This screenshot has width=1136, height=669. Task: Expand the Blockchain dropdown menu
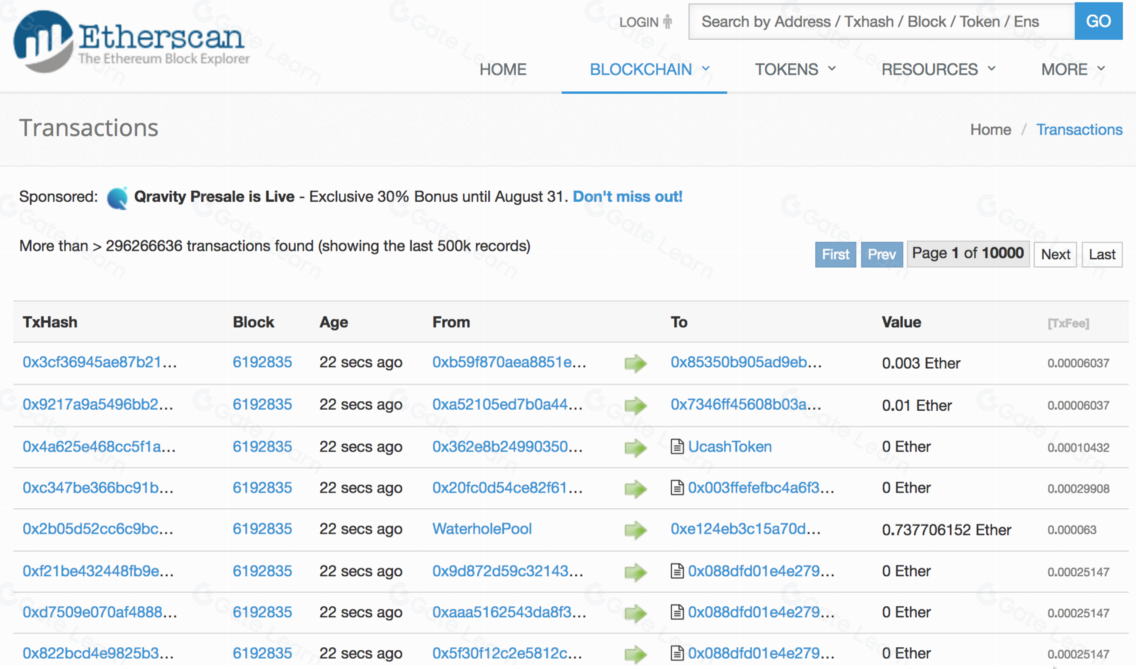click(x=649, y=69)
